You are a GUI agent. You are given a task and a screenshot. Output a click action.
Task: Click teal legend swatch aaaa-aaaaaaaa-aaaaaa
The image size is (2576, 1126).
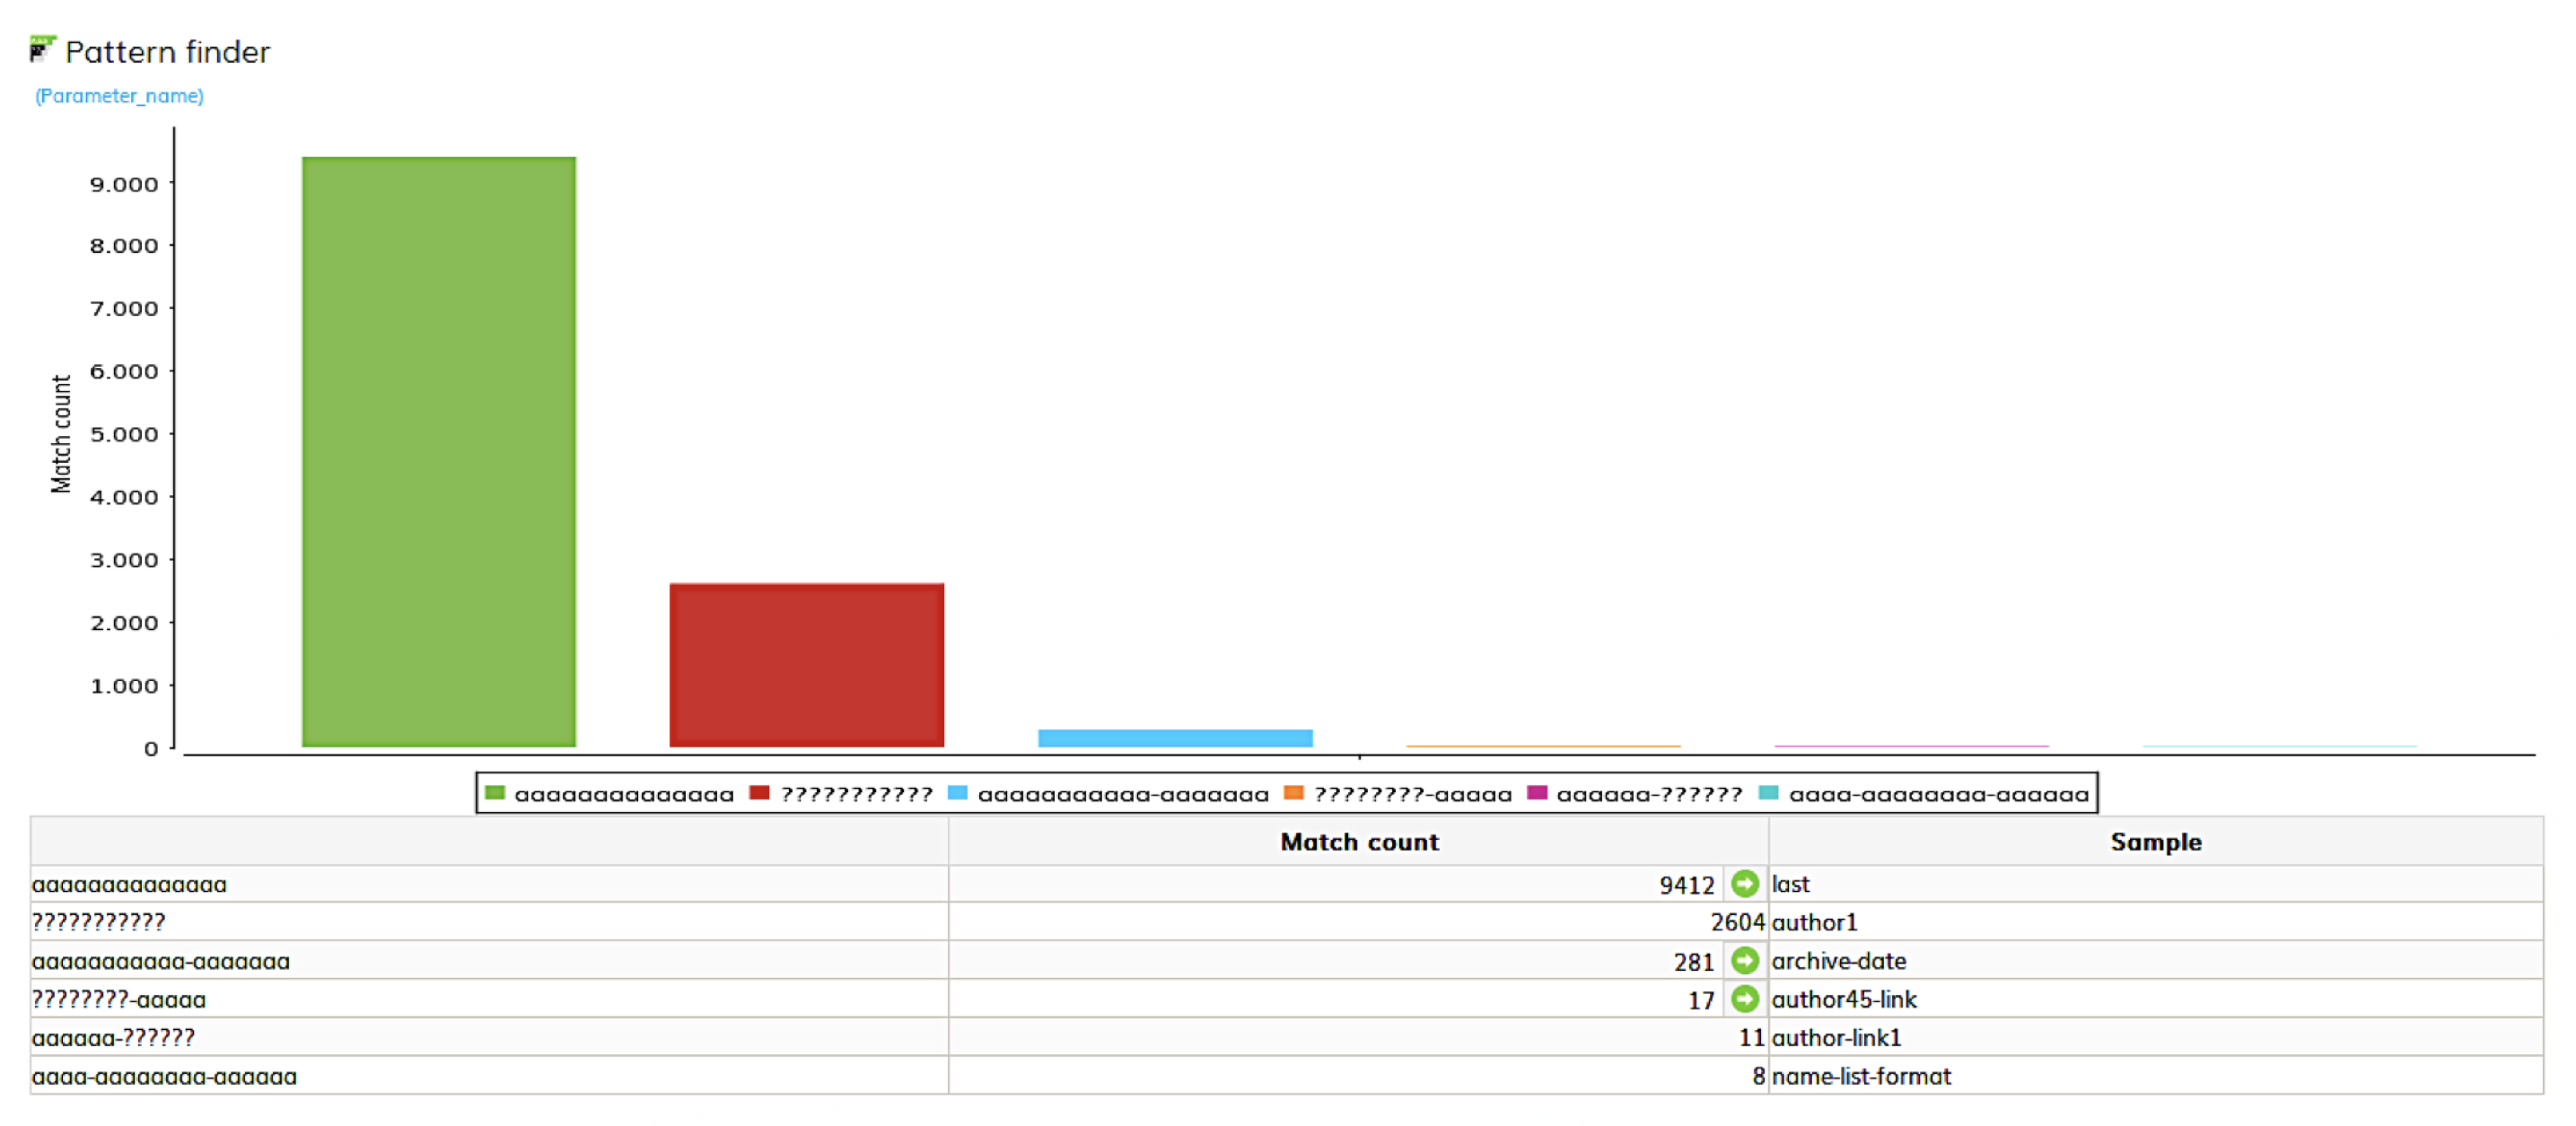[1768, 793]
